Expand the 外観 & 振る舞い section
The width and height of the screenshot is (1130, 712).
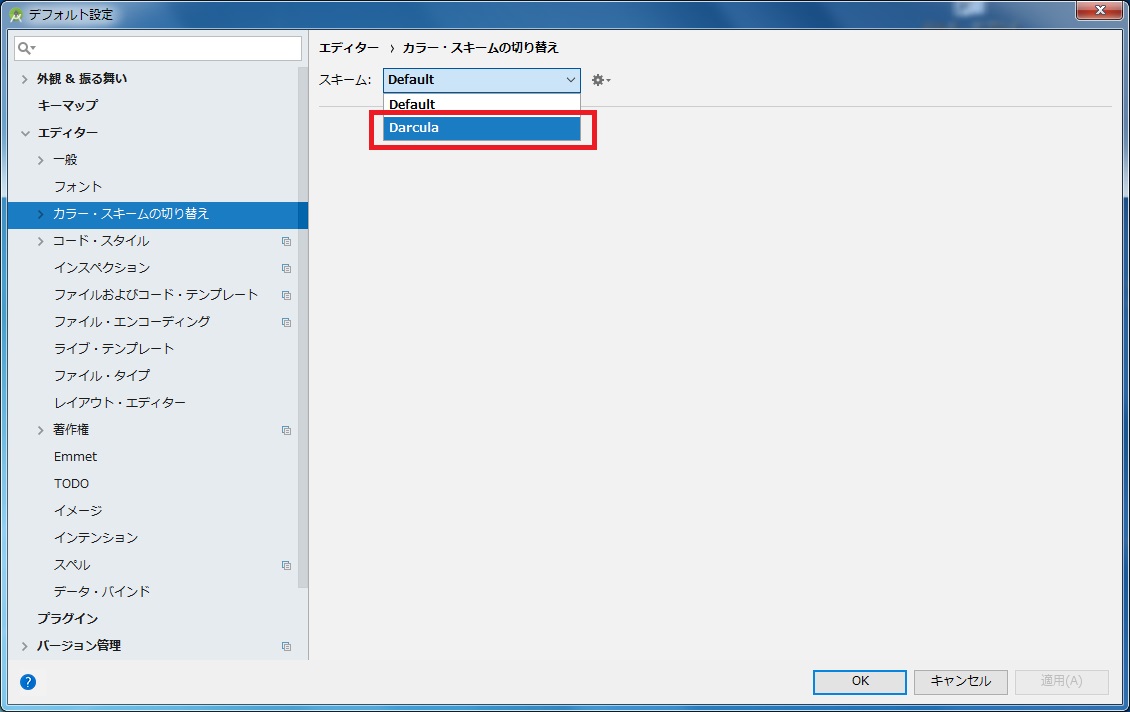coord(25,79)
